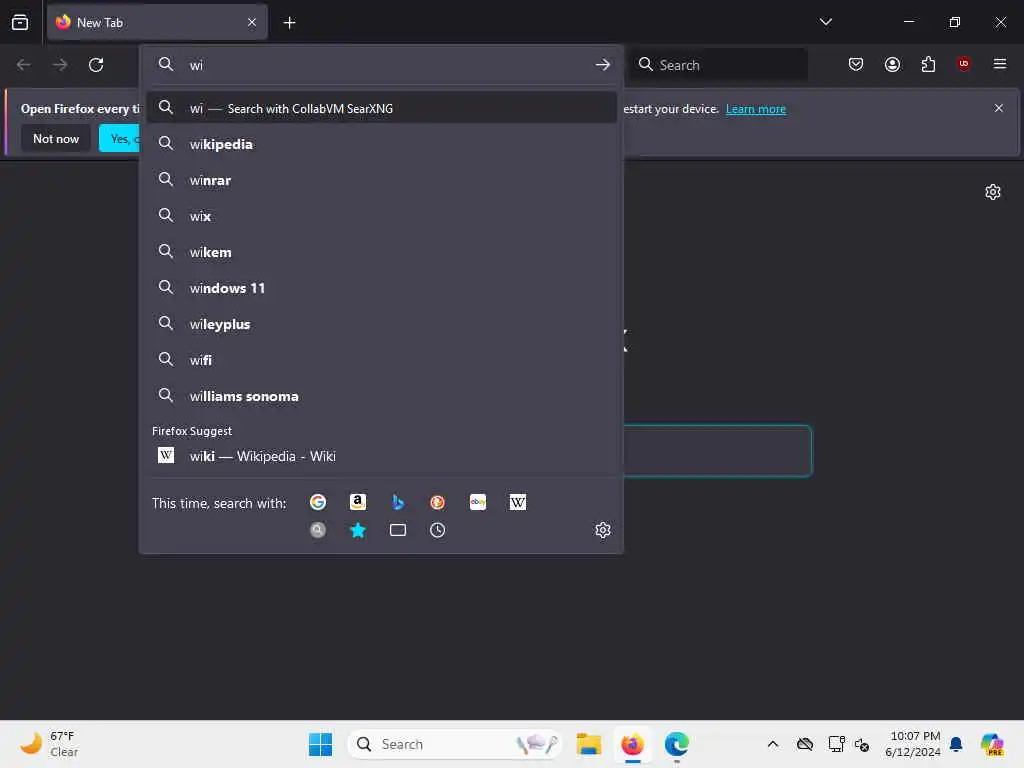This screenshot has width=1024, height=768.
Task: Search this time with Wikipedia icon
Action: click(518, 502)
